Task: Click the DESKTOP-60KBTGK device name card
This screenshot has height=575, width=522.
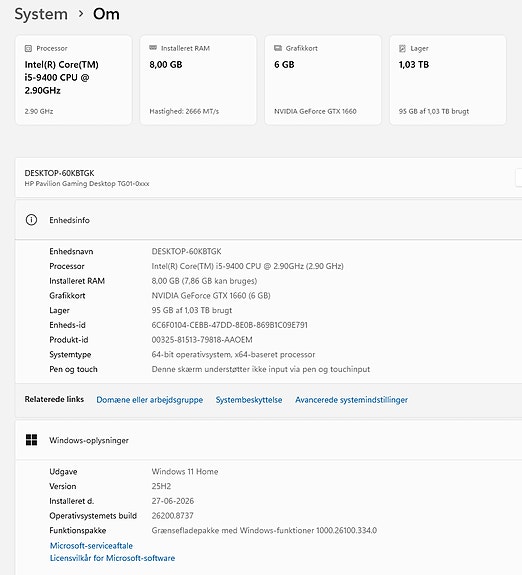Action: (x=269, y=178)
